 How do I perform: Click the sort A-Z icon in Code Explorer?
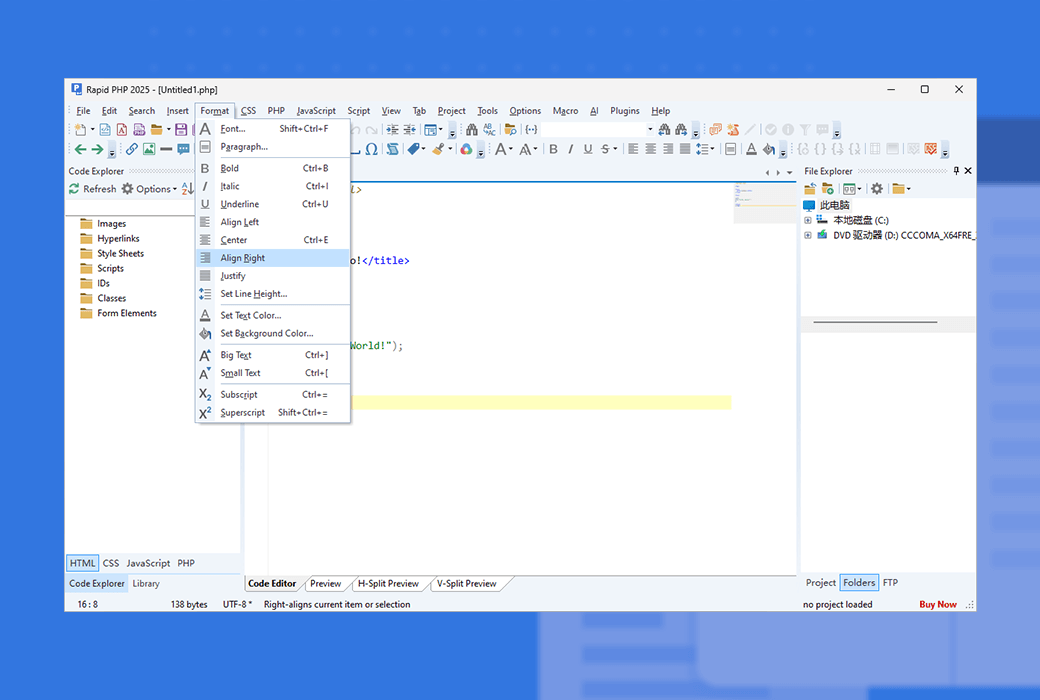(187, 189)
